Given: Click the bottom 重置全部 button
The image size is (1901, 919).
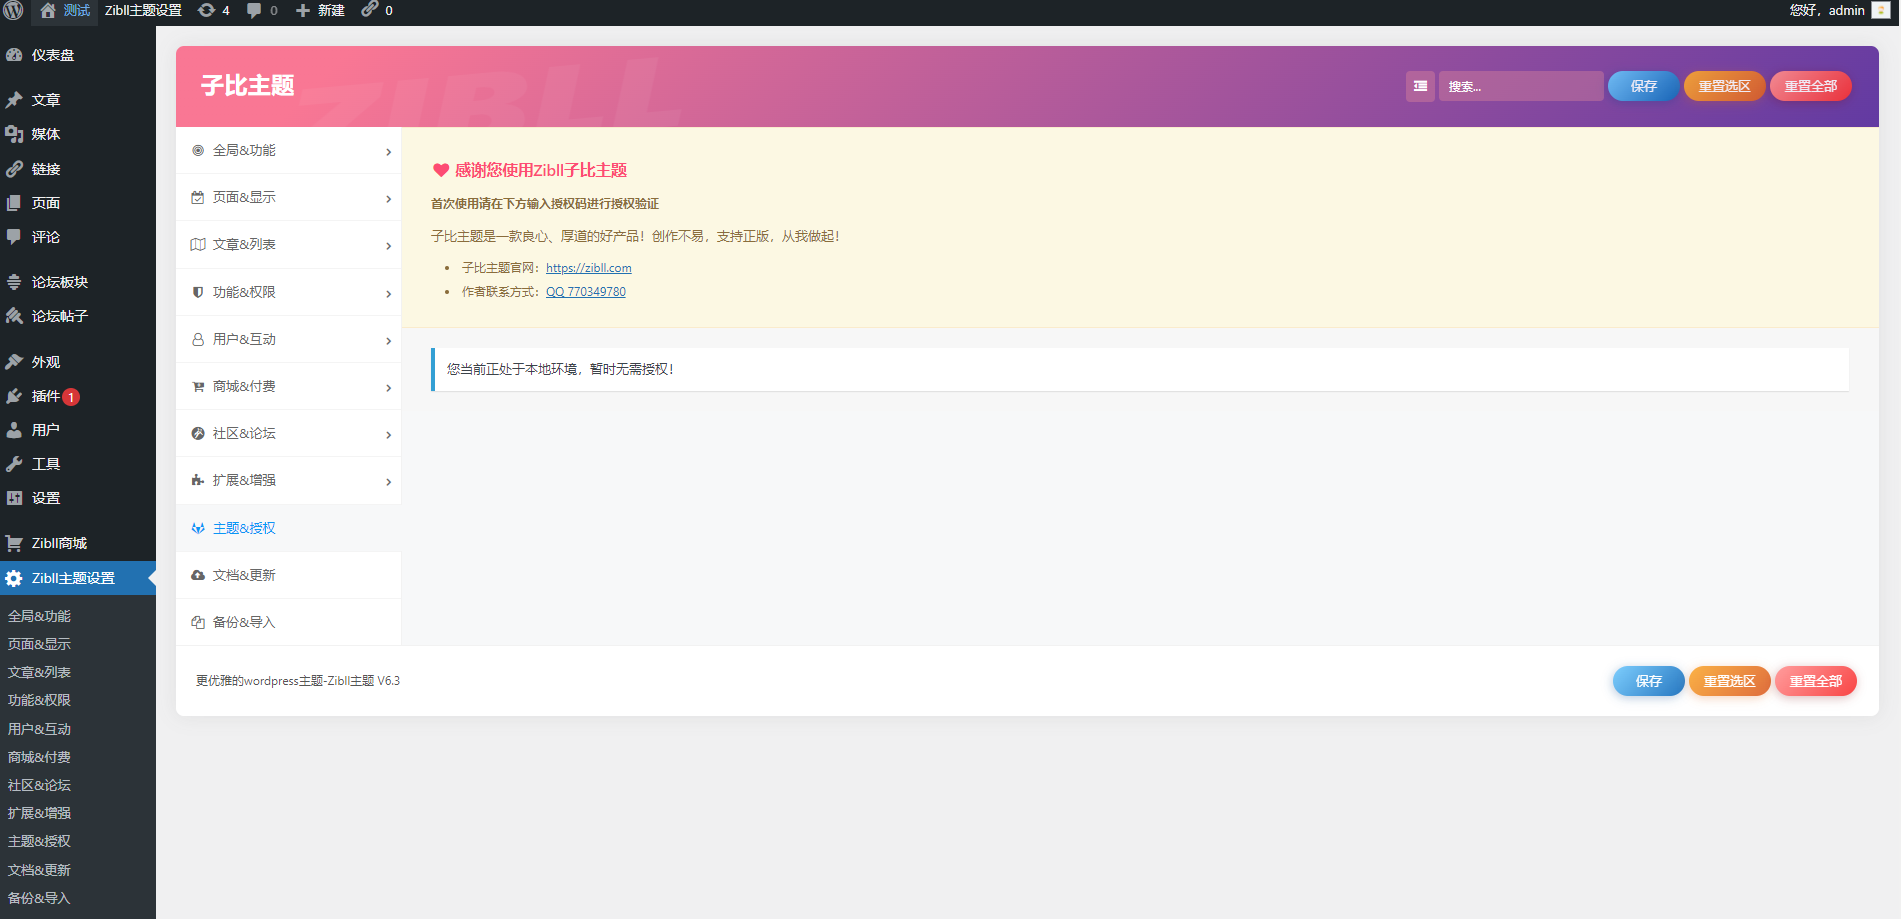Looking at the screenshot, I should [x=1815, y=681].
